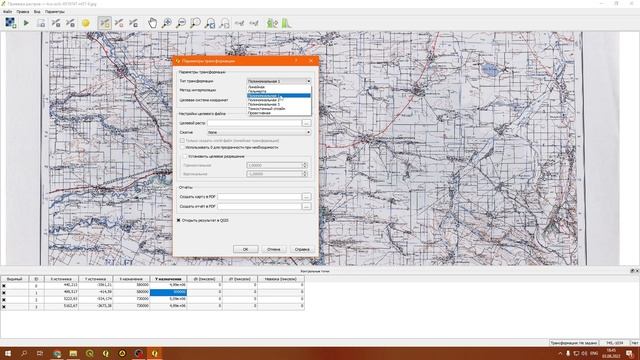The height and width of the screenshot is (360, 640).
Task: Click Cancel in transformation settings dialog
Action: [273, 249]
